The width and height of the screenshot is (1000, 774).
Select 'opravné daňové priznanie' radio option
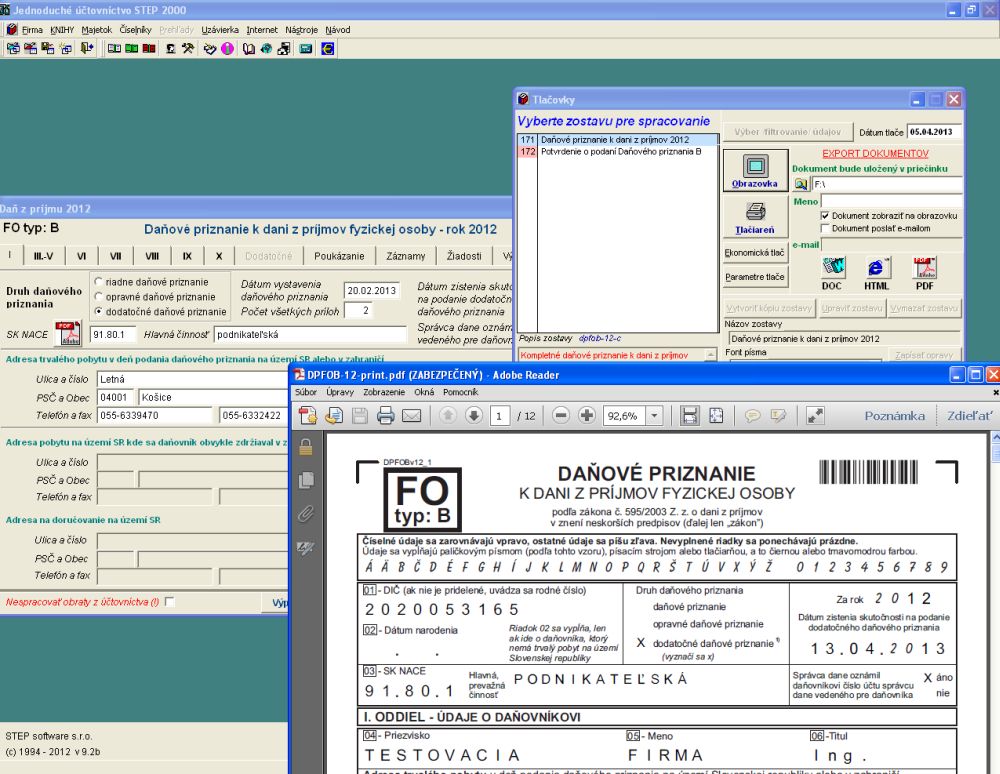[x=99, y=296]
